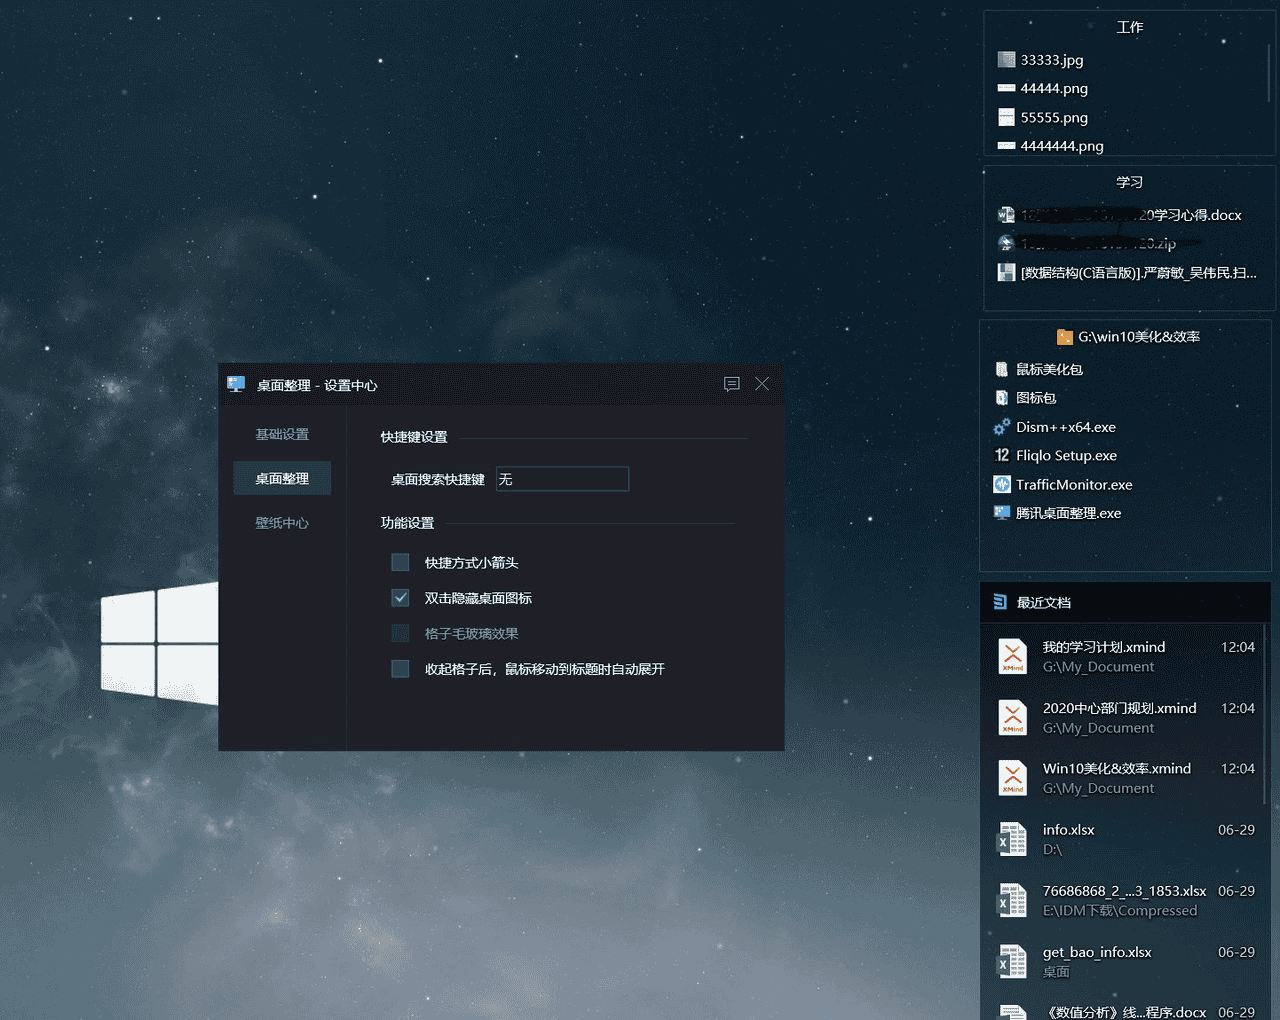Viewport: 1280px width, 1020px height.
Task: Click the 桌面搜索快捷键 input box
Action: (x=562, y=479)
